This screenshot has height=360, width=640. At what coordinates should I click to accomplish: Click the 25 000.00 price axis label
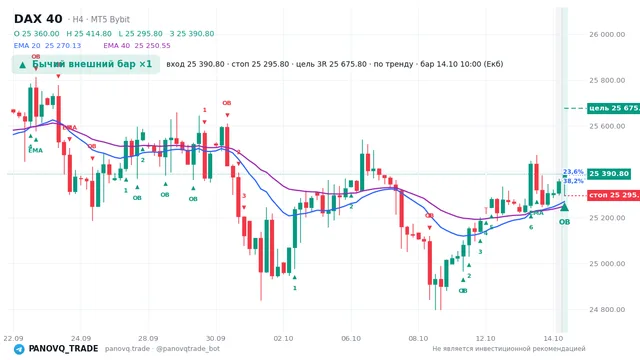click(x=607, y=264)
